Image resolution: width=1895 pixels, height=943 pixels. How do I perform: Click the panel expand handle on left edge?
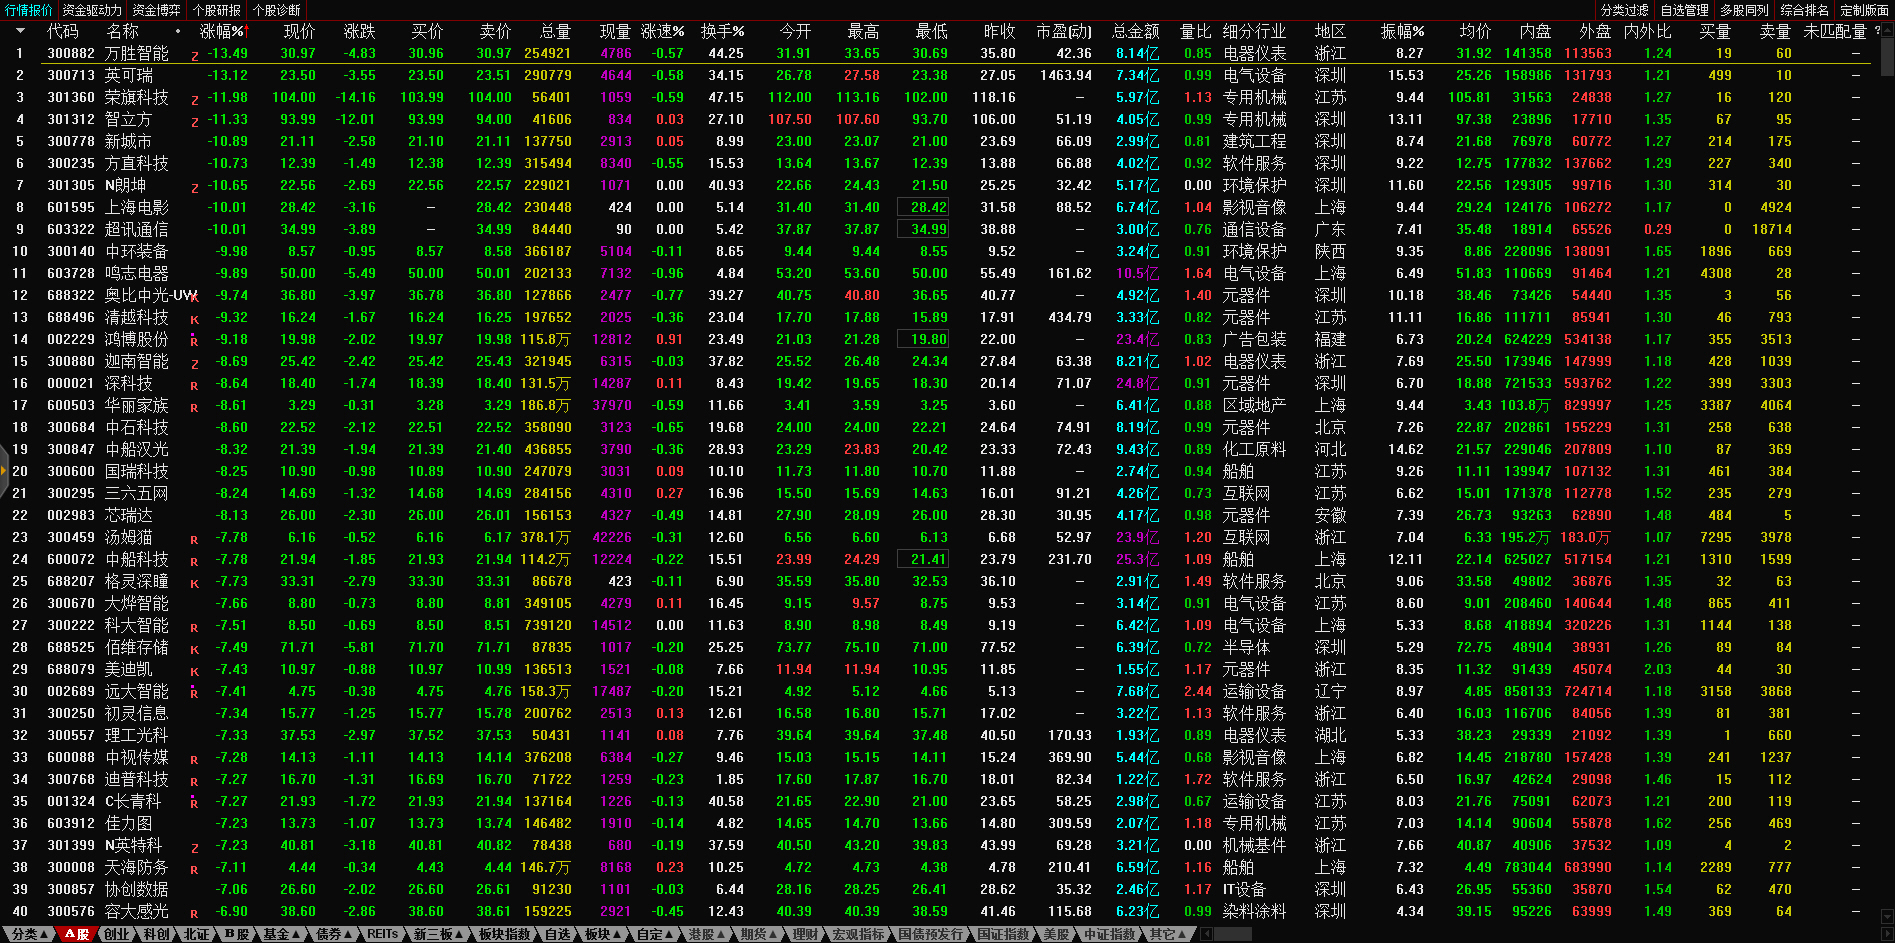pyautogui.click(x=4, y=471)
